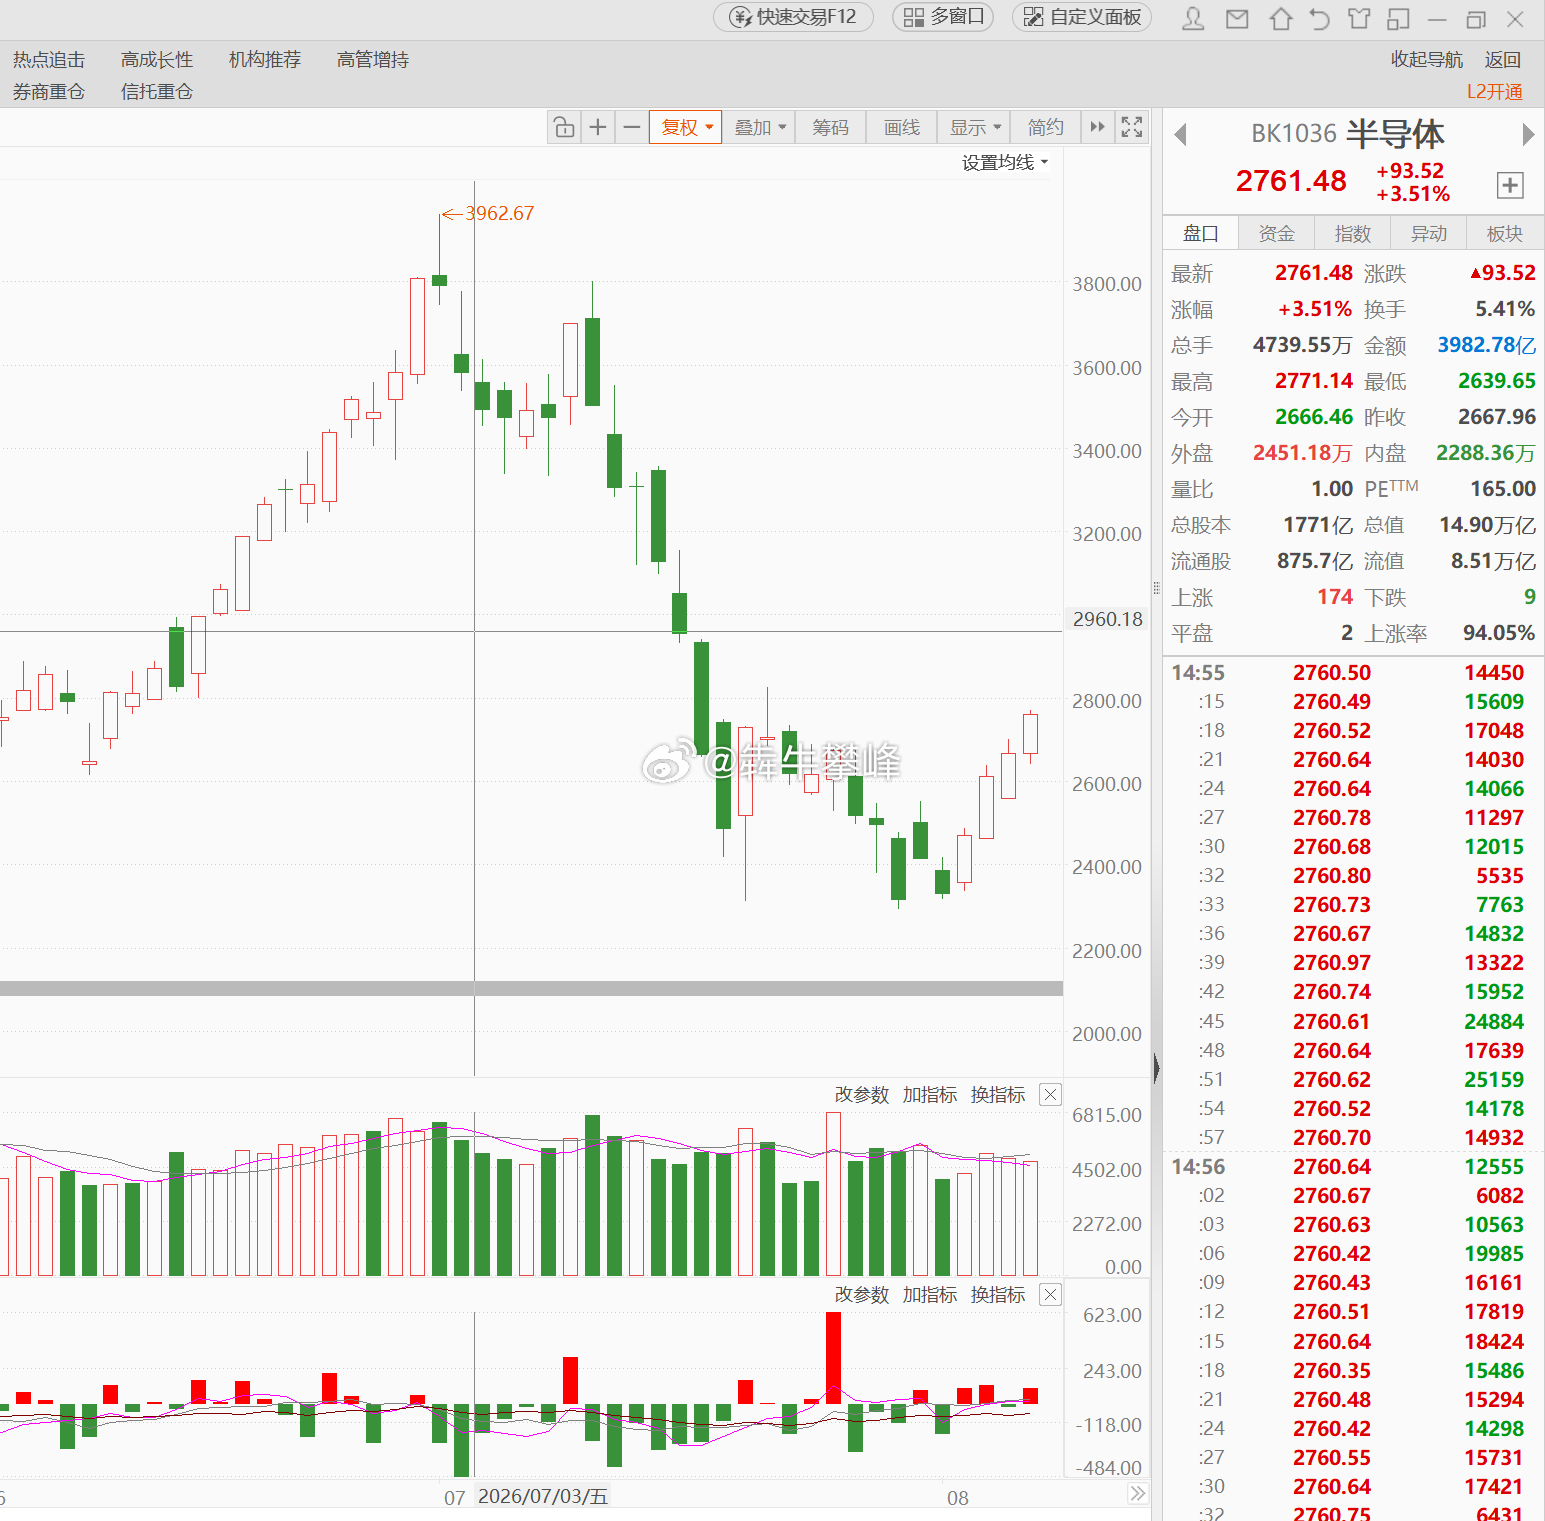Viewport: 1545px width, 1521px height.
Task: Open the 复权 dropdown
Action: click(x=686, y=127)
